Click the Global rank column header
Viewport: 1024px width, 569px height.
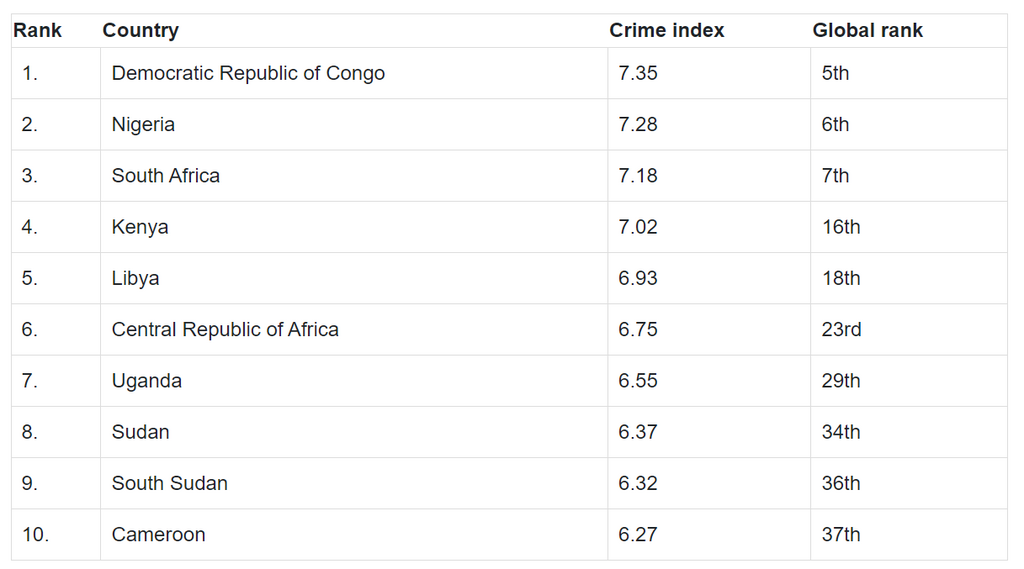pos(867,30)
